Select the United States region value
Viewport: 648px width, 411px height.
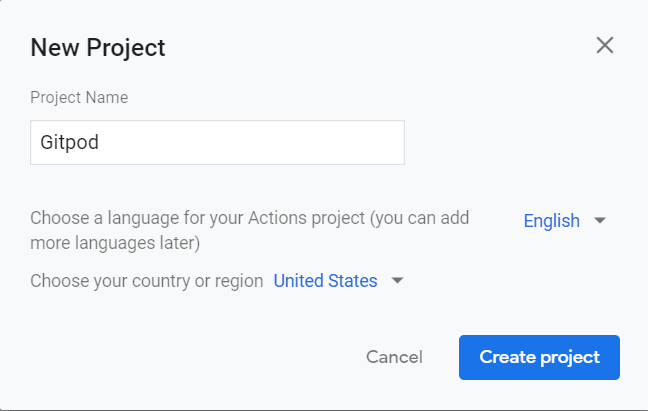pyautogui.click(x=325, y=281)
